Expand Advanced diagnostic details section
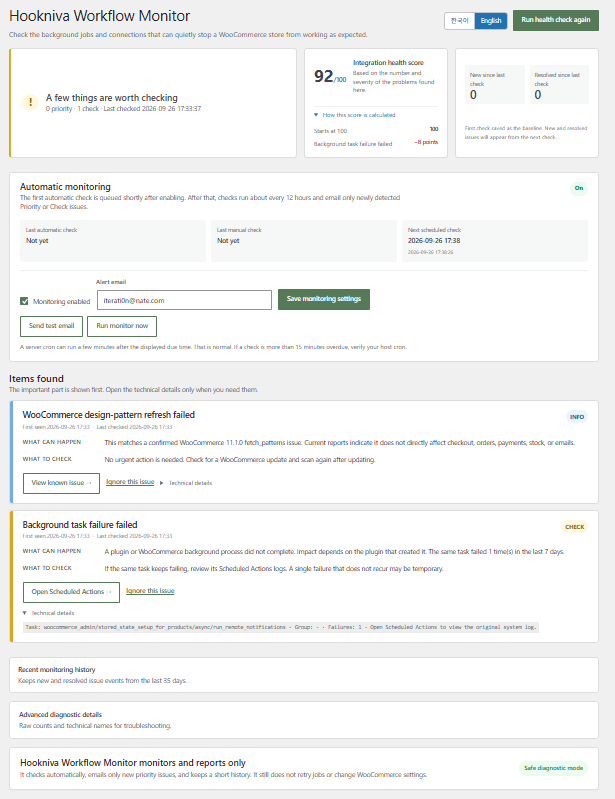Screen dimensions: 615x799 [304, 720]
